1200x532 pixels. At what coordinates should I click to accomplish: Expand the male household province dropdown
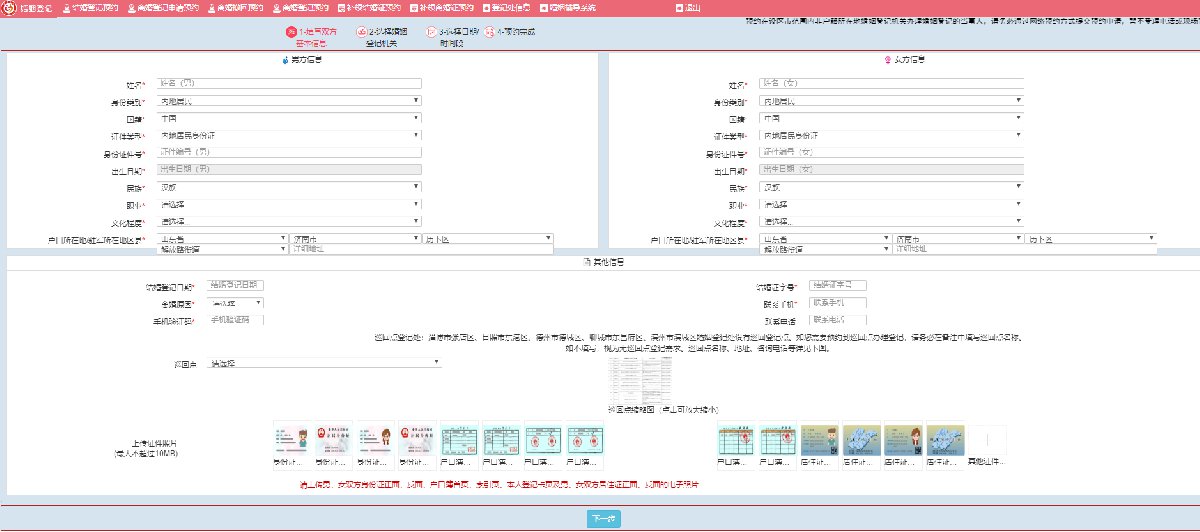pyautogui.click(x=223, y=239)
